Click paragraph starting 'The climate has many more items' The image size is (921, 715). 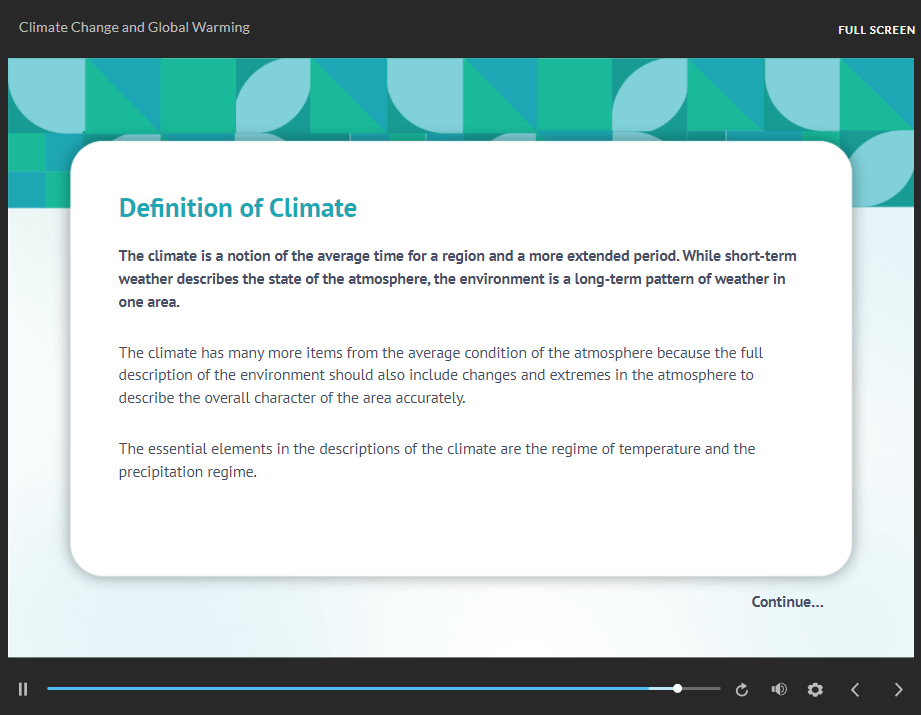click(x=441, y=375)
